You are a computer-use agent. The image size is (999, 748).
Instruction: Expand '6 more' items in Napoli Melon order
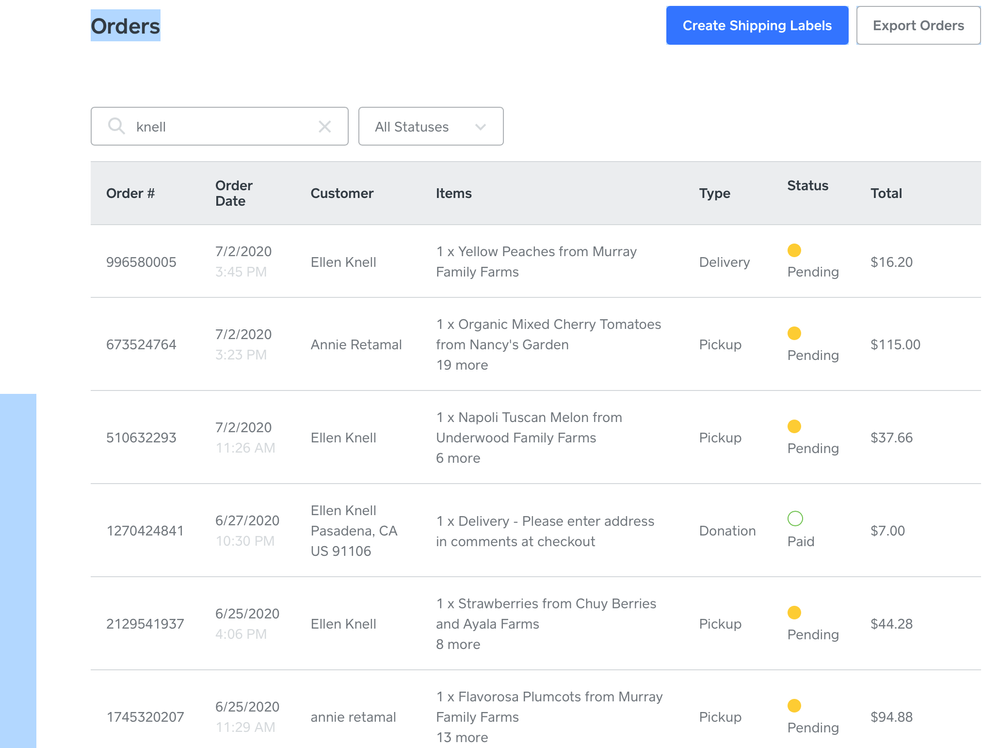pyautogui.click(x=458, y=458)
